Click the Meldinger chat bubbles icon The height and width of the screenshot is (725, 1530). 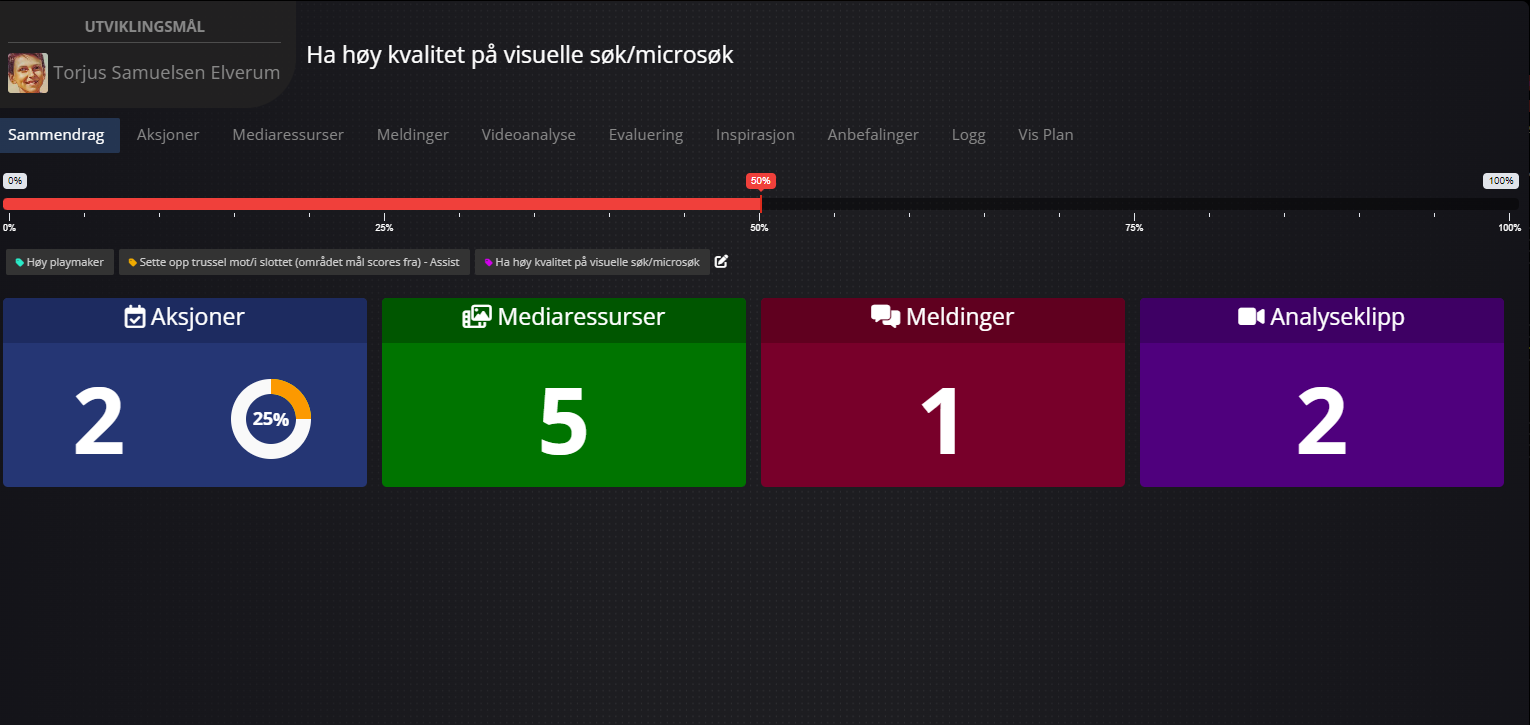pyautogui.click(x=885, y=317)
